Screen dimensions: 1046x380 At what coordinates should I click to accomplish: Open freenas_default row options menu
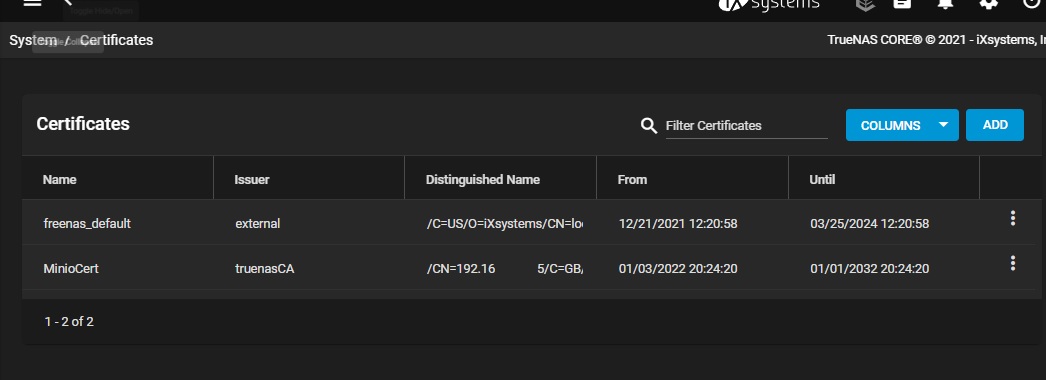(x=1013, y=218)
